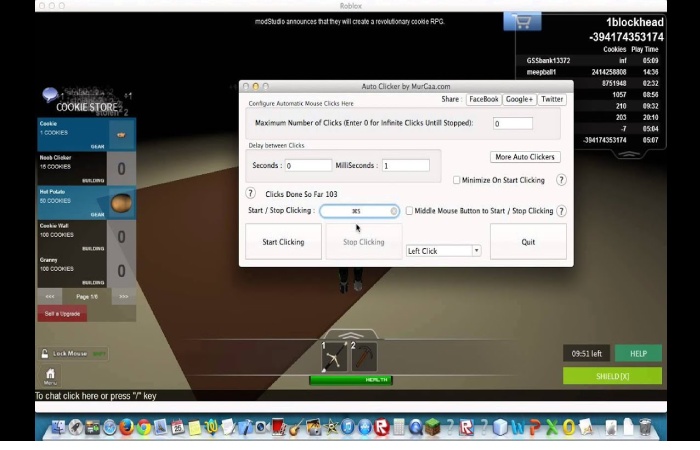The height and width of the screenshot is (450, 700).
Task: Select hotbar slot 1 tool
Action: point(334,356)
